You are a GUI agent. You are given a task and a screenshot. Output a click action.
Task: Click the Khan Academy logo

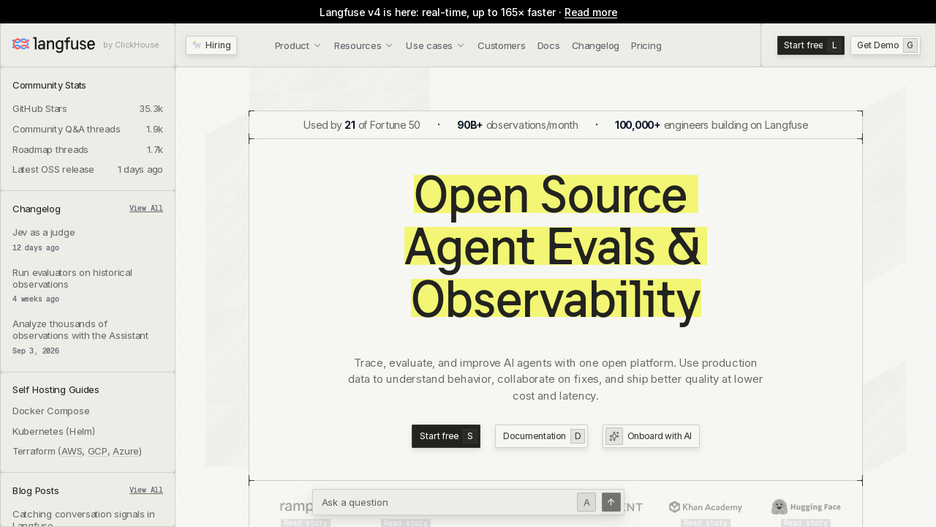[x=706, y=507]
